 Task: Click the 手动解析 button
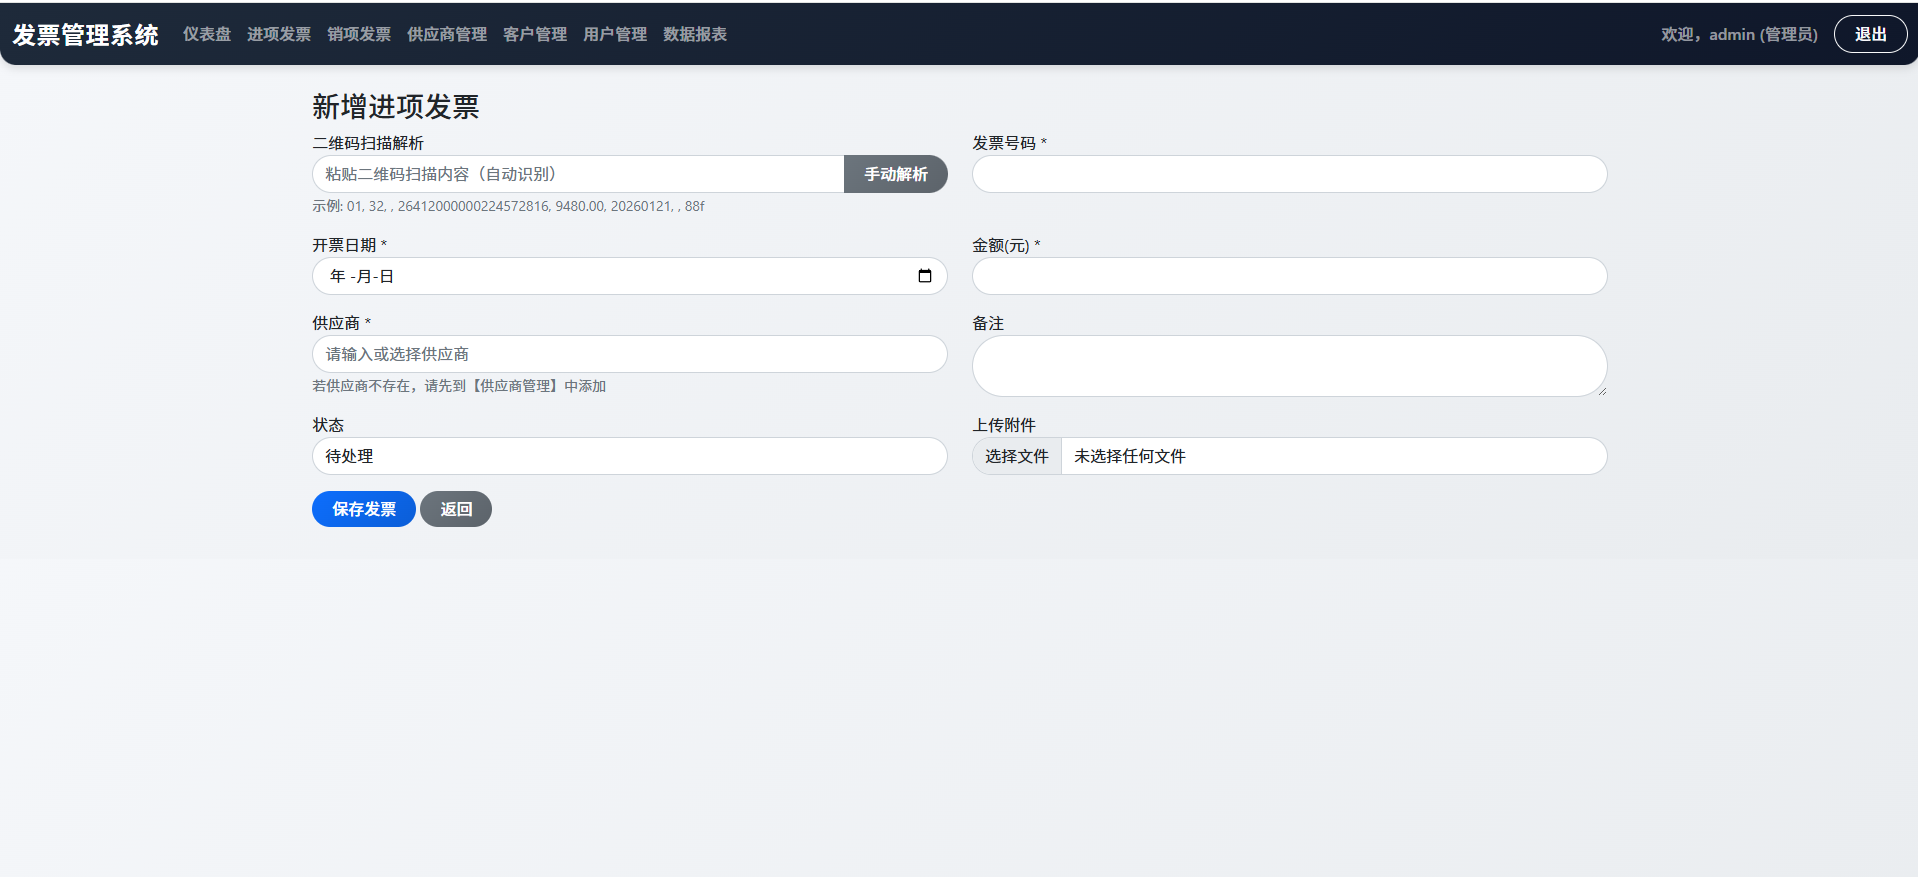(x=895, y=174)
